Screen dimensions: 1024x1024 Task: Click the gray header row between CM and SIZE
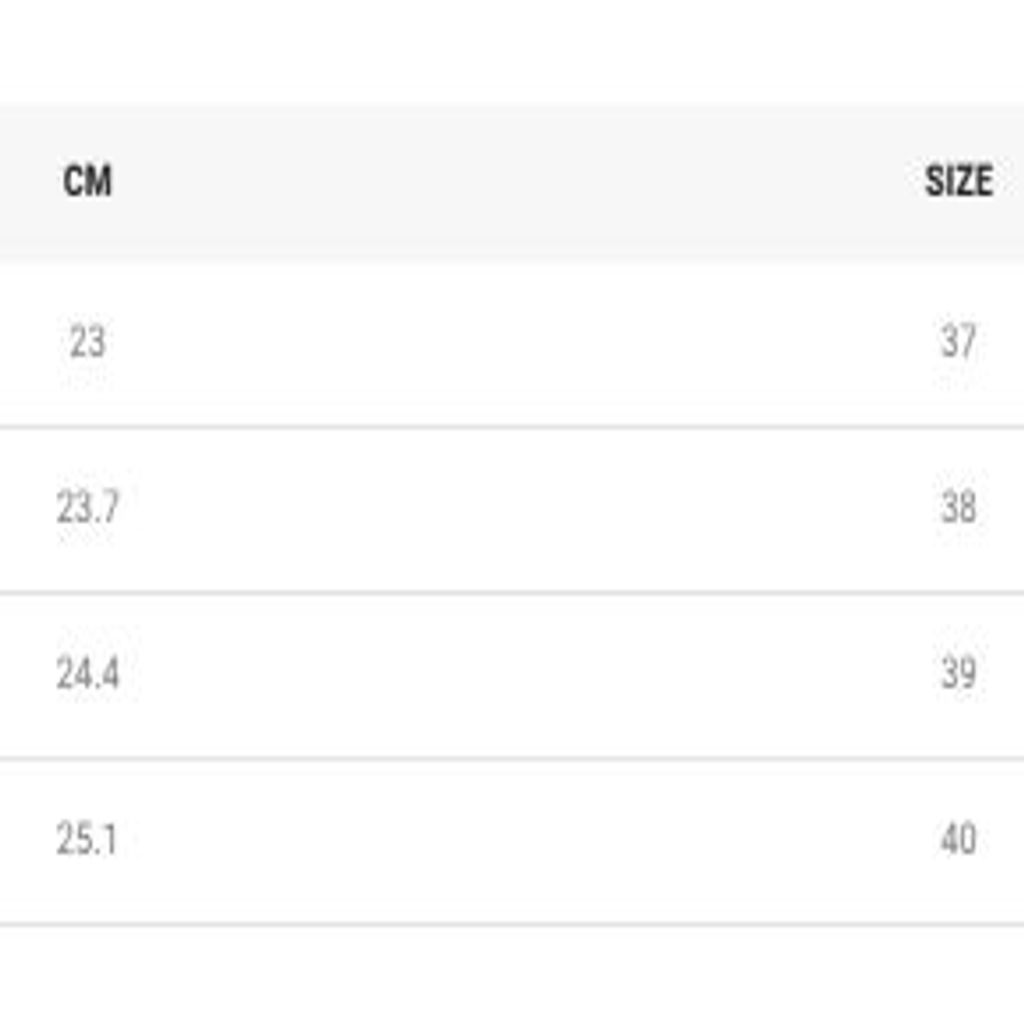point(512,181)
